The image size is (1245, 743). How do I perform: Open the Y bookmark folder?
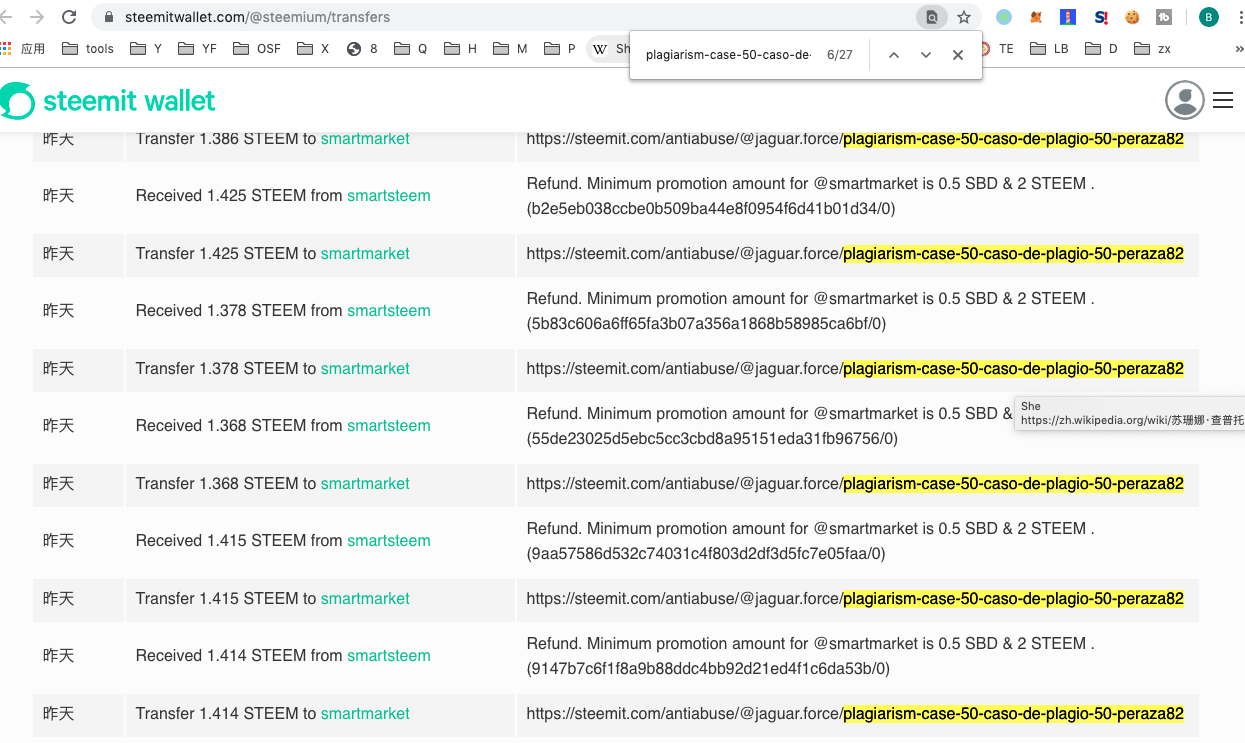(x=146, y=48)
